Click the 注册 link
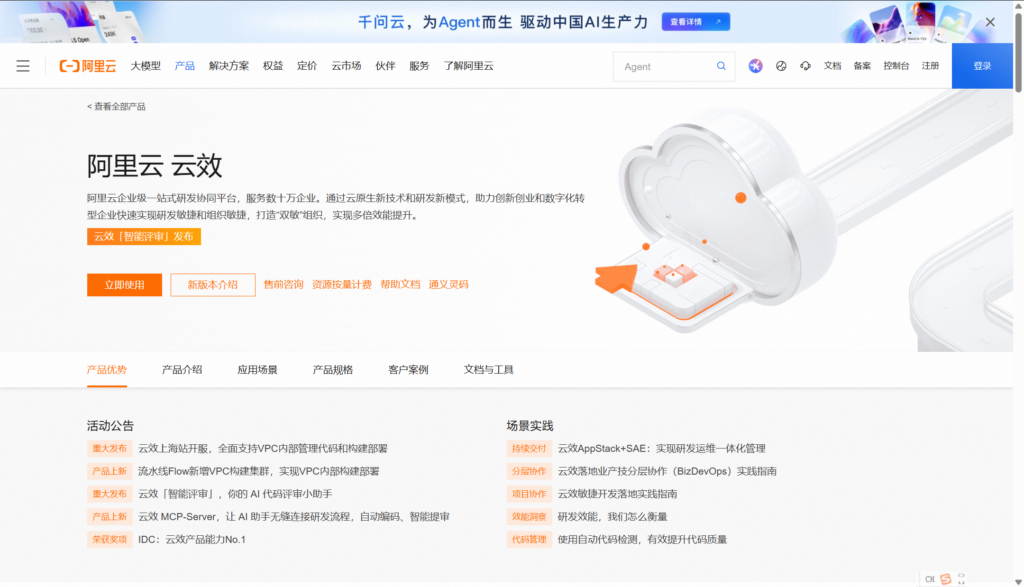 (x=930, y=66)
